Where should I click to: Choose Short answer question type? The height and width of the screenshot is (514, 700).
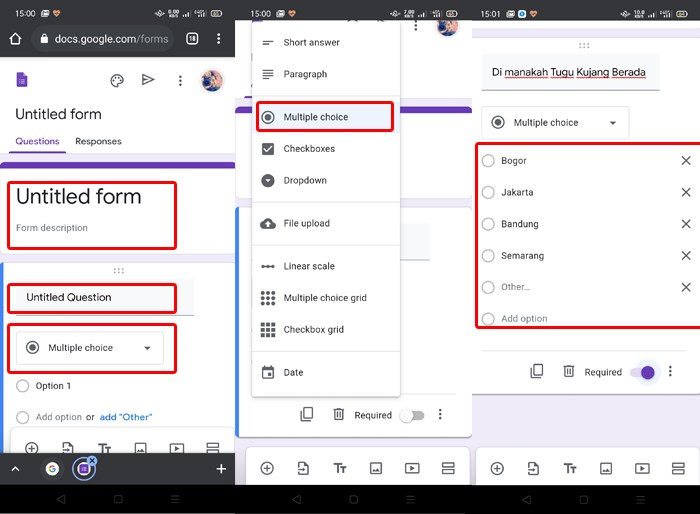(x=325, y=42)
